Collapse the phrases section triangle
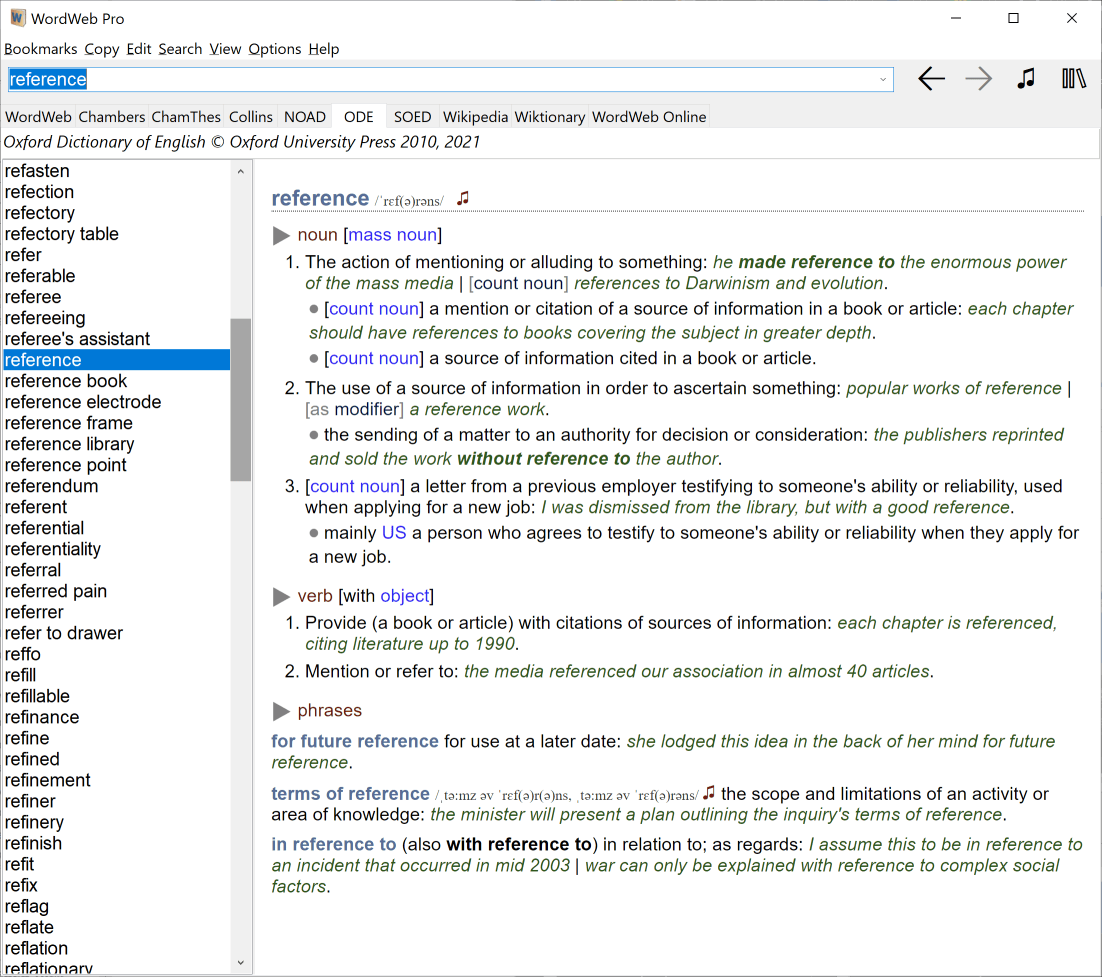This screenshot has height=977, width=1102. click(281, 712)
